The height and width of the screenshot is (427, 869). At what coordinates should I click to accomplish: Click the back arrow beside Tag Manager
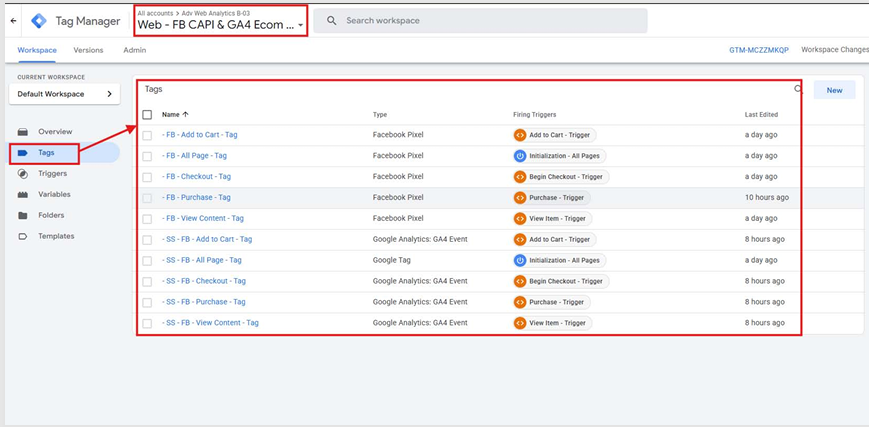[13, 21]
